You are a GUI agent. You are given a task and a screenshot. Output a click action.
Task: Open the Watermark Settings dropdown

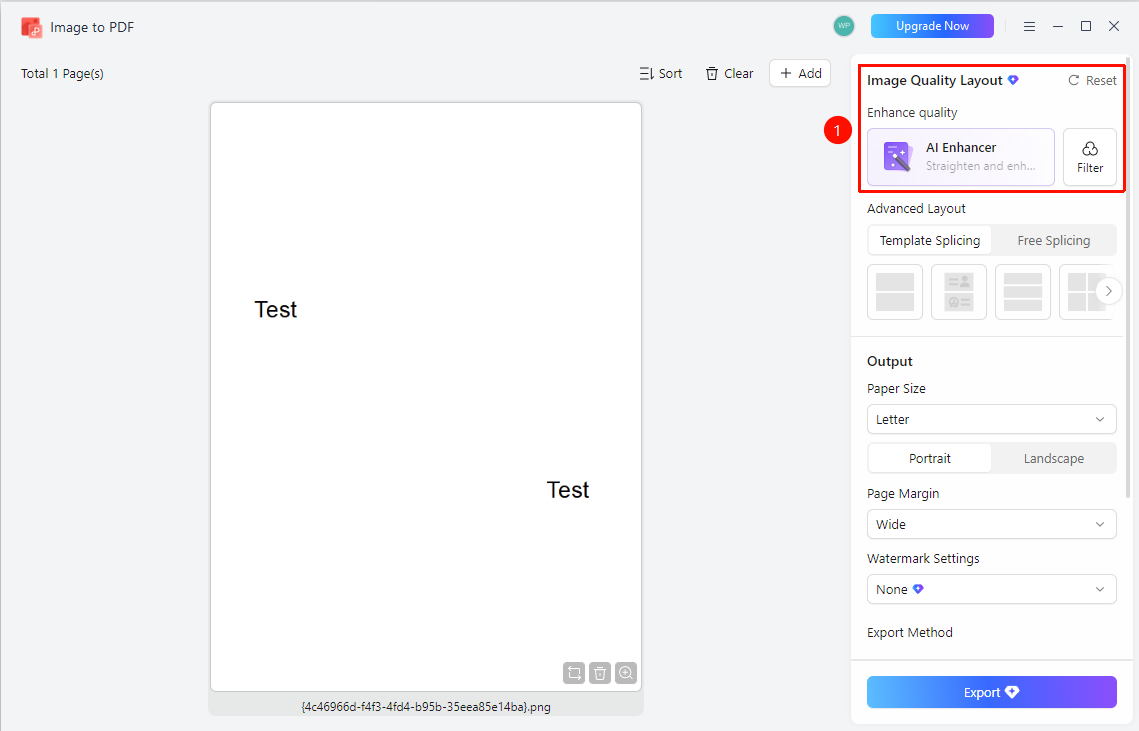pyautogui.click(x=992, y=589)
